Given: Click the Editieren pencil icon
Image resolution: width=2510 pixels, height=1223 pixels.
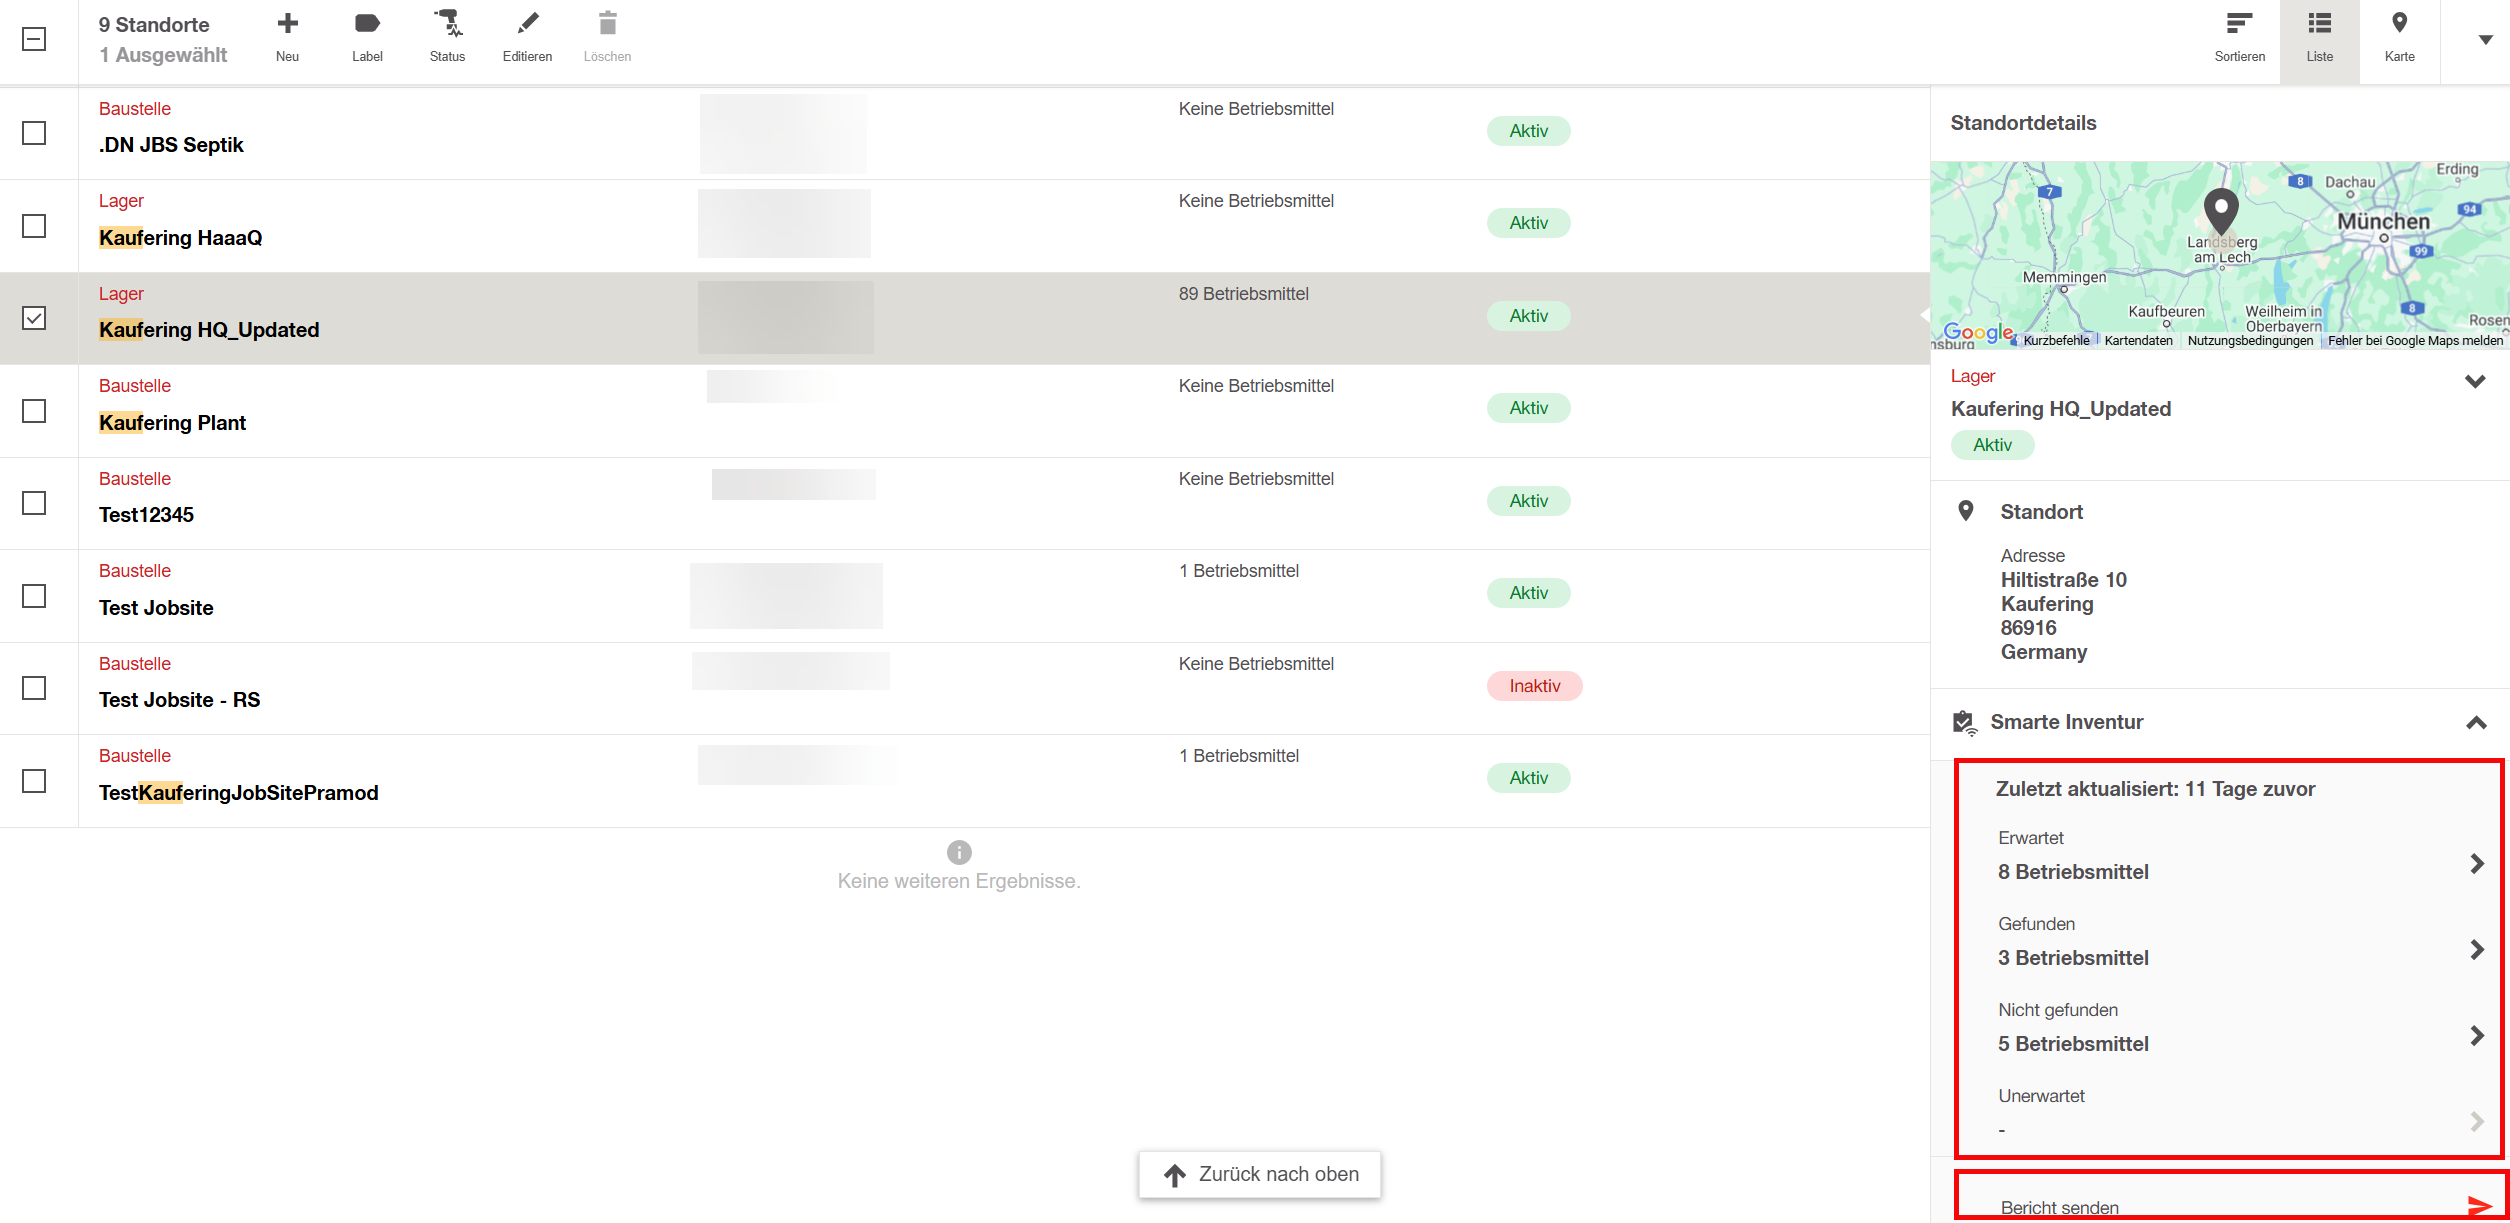Looking at the screenshot, I should 527,24.
